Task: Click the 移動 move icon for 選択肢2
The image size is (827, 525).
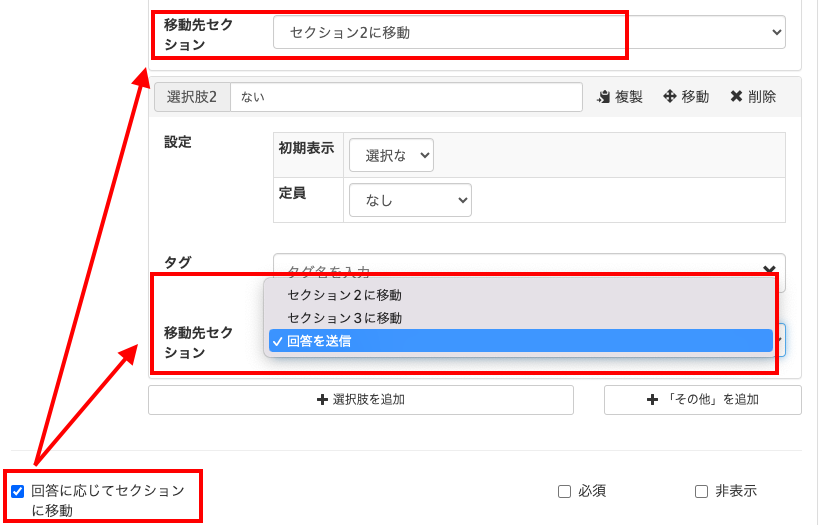Action: tap(669, 97)
